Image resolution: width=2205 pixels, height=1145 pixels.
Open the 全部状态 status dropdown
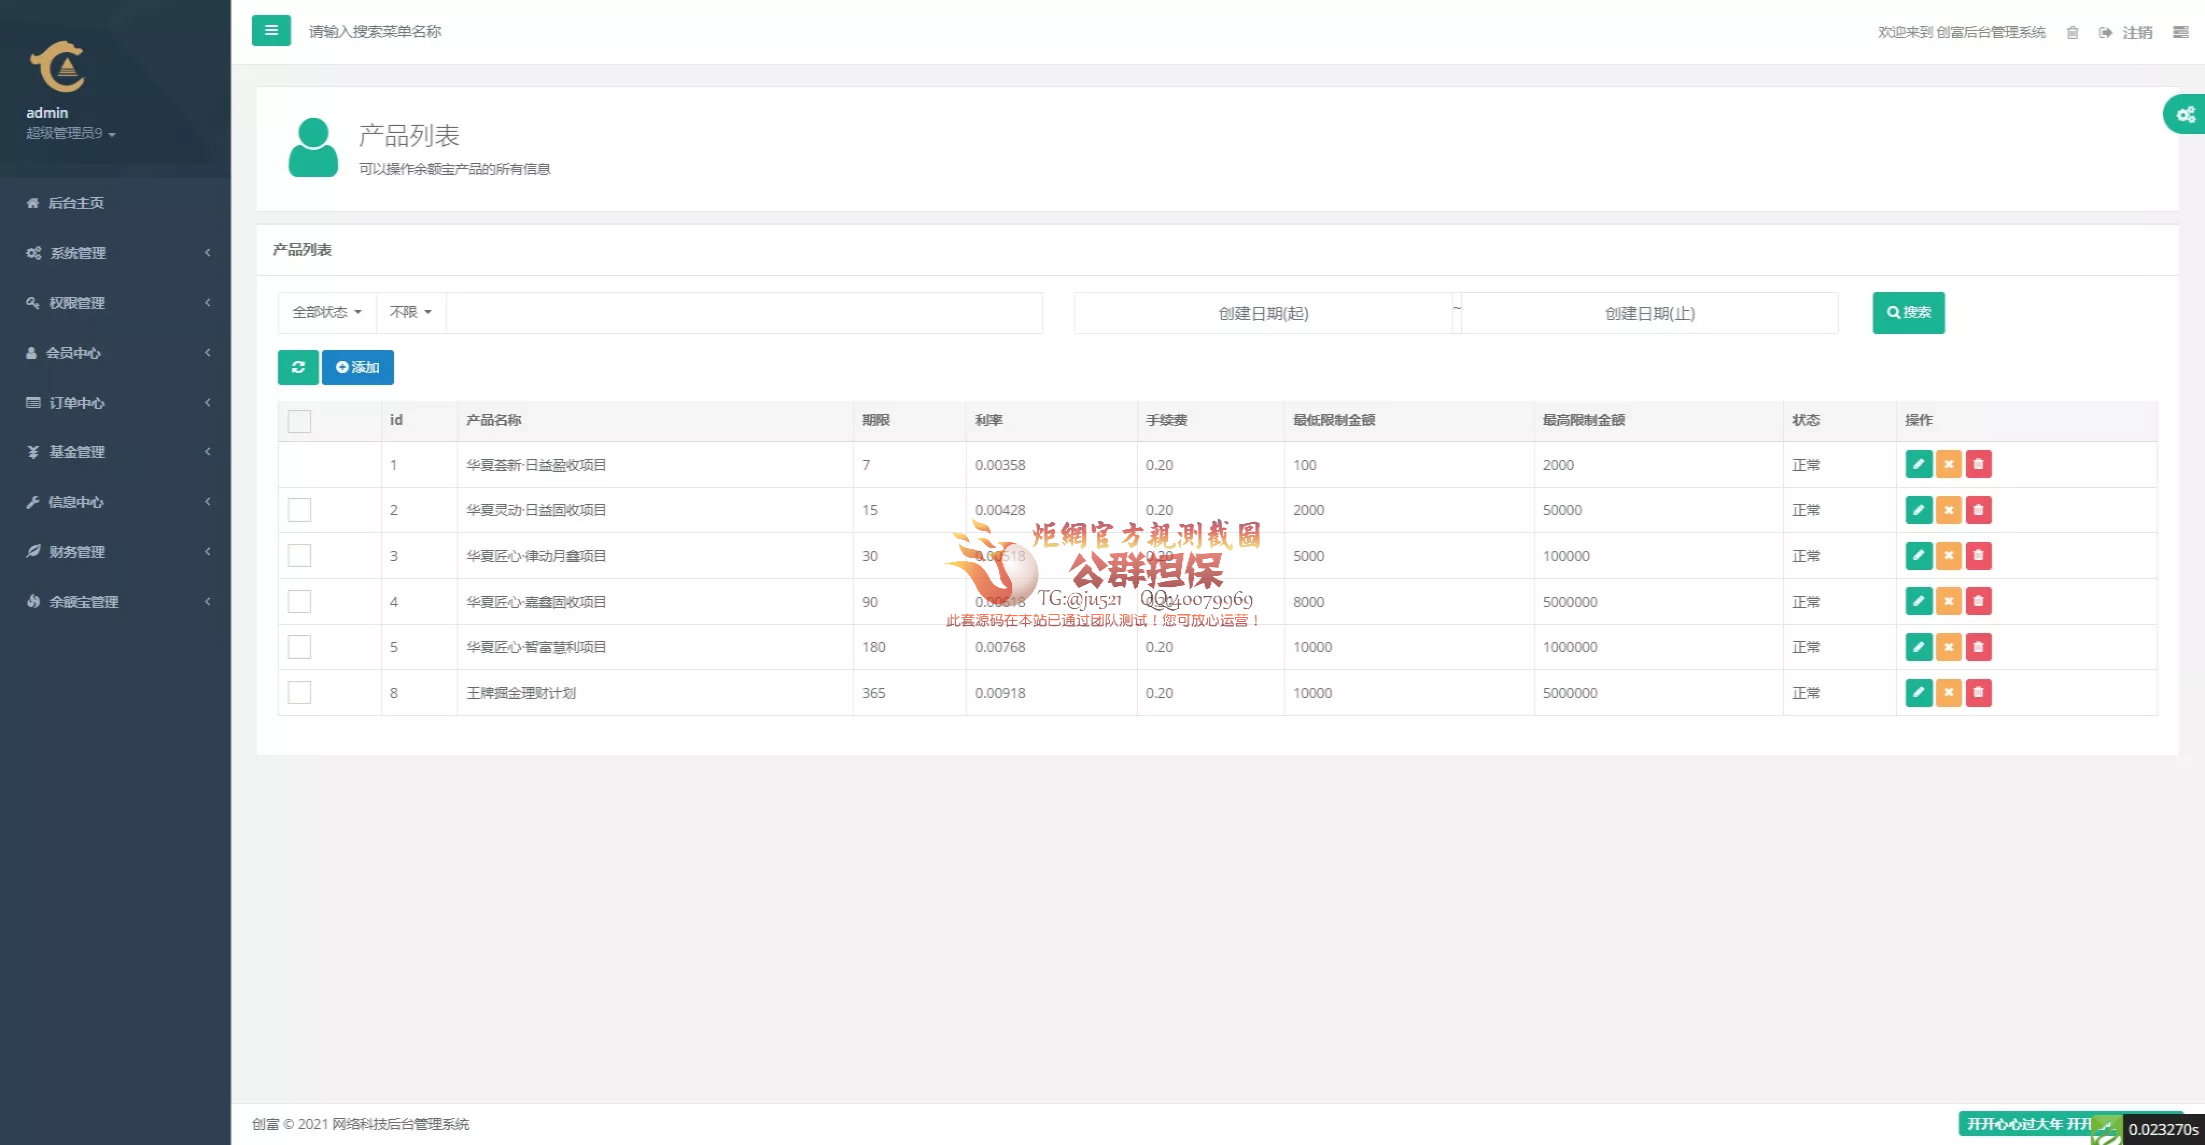coord(326,312)
